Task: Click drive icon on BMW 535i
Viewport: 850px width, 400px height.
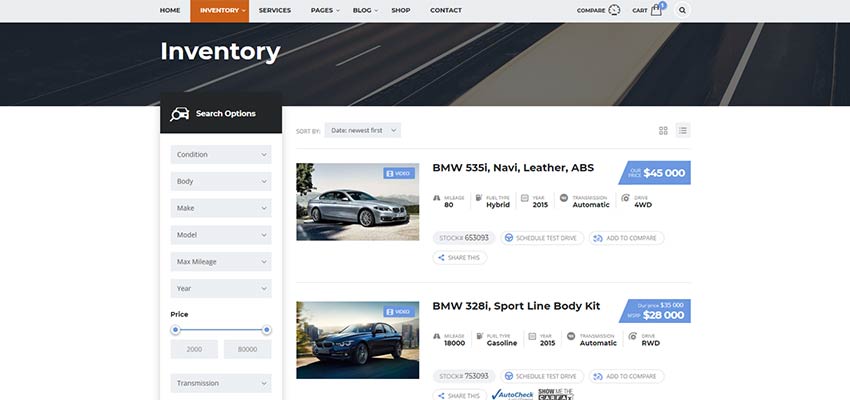Action: 626,198
